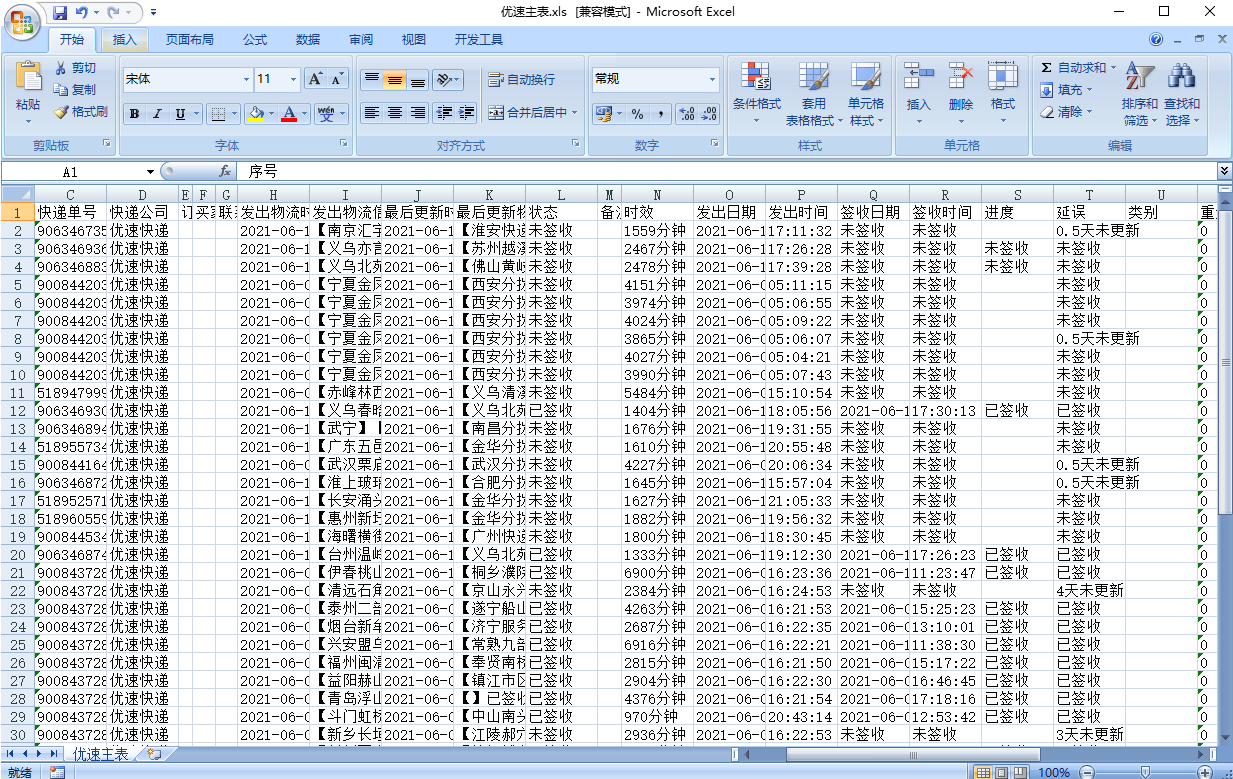Apply comma style

(661, 114)
